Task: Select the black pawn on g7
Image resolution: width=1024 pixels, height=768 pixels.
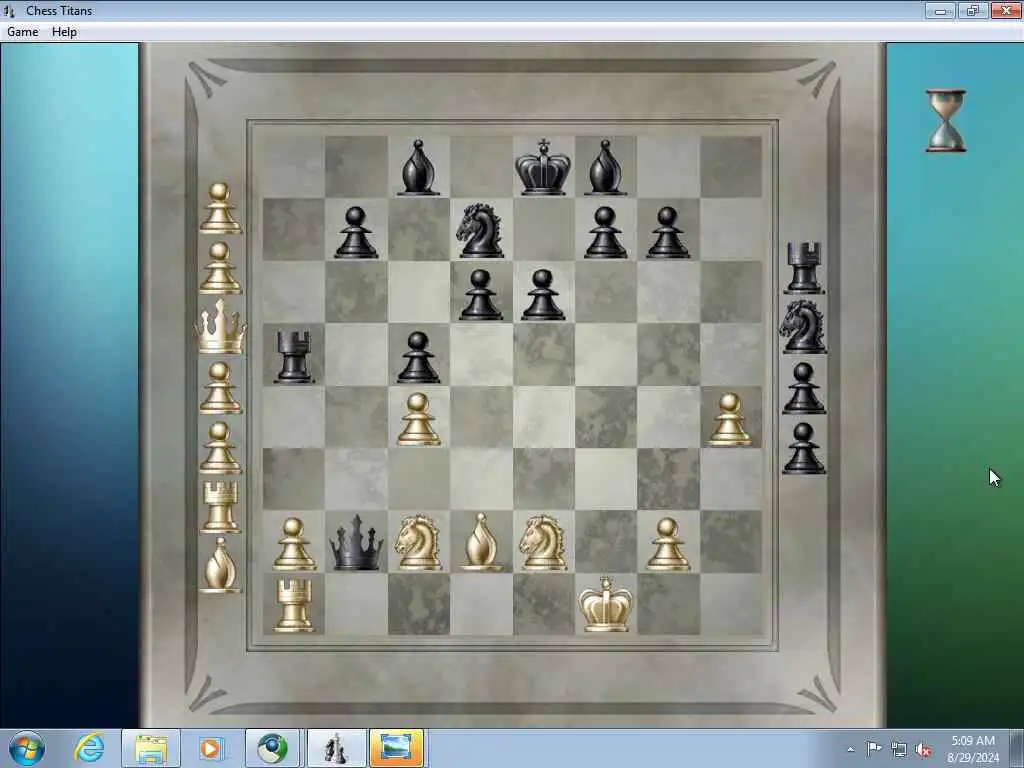Action: click(667, 232)
